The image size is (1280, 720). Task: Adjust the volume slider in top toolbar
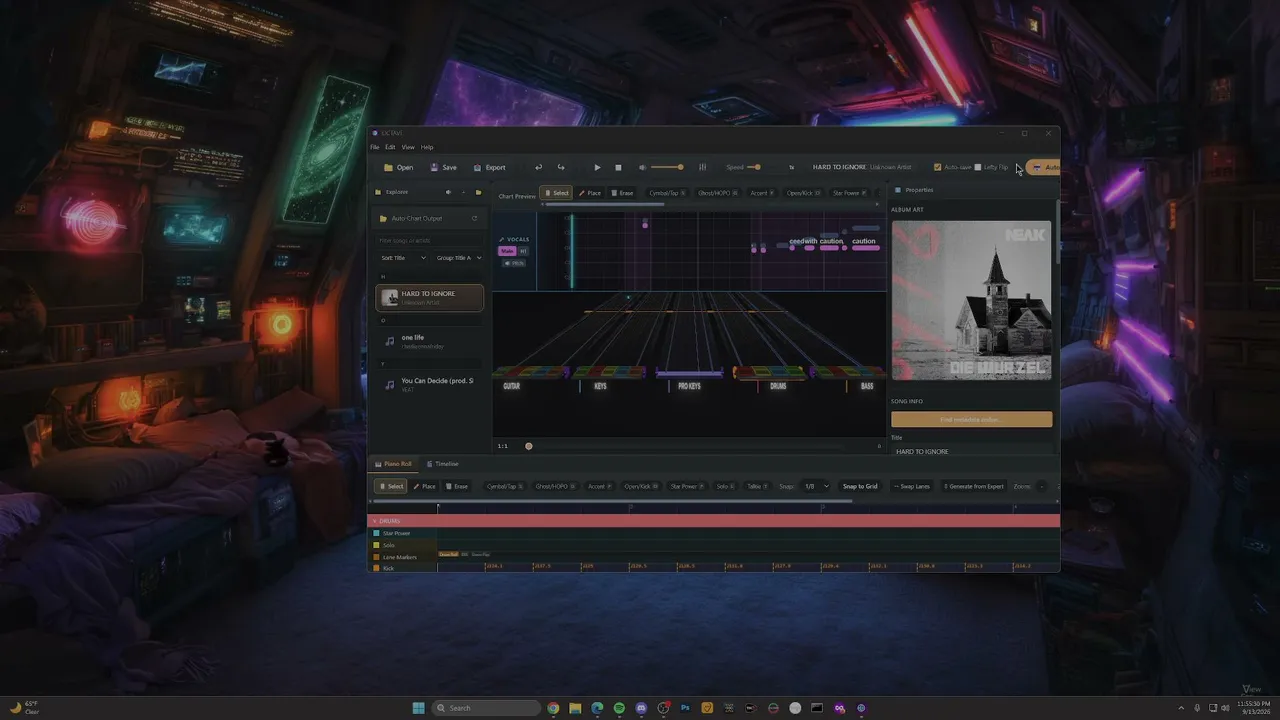(x=666, y=167)
